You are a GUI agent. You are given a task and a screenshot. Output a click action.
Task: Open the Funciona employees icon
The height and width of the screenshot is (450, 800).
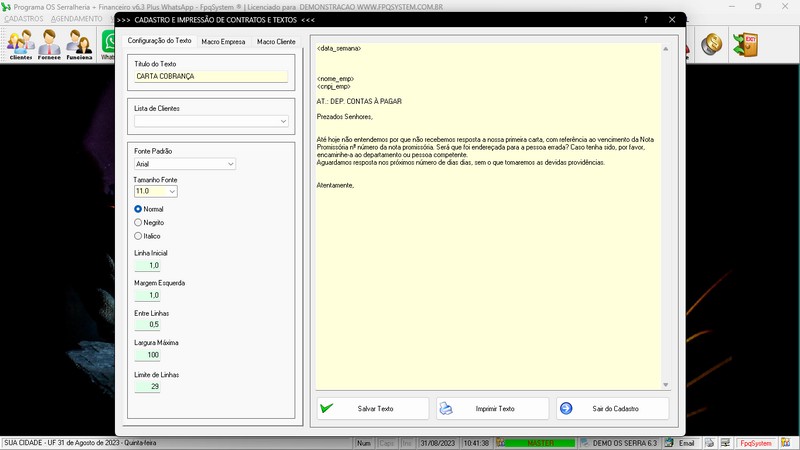79,44
